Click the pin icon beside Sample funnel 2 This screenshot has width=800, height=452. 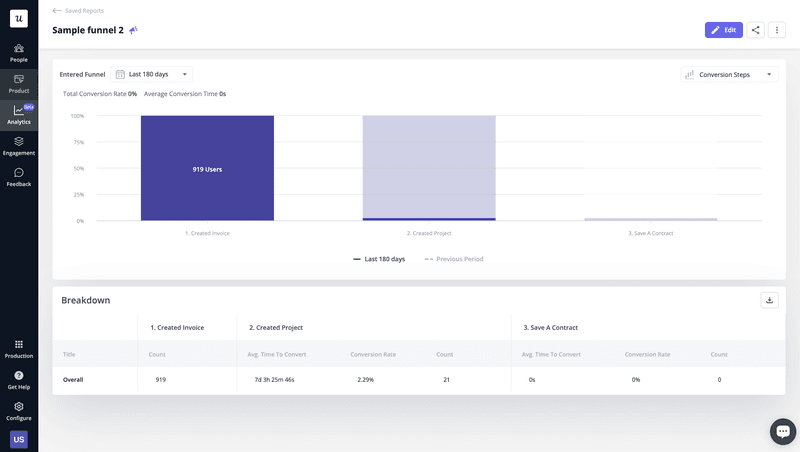(x=133, y=30)
